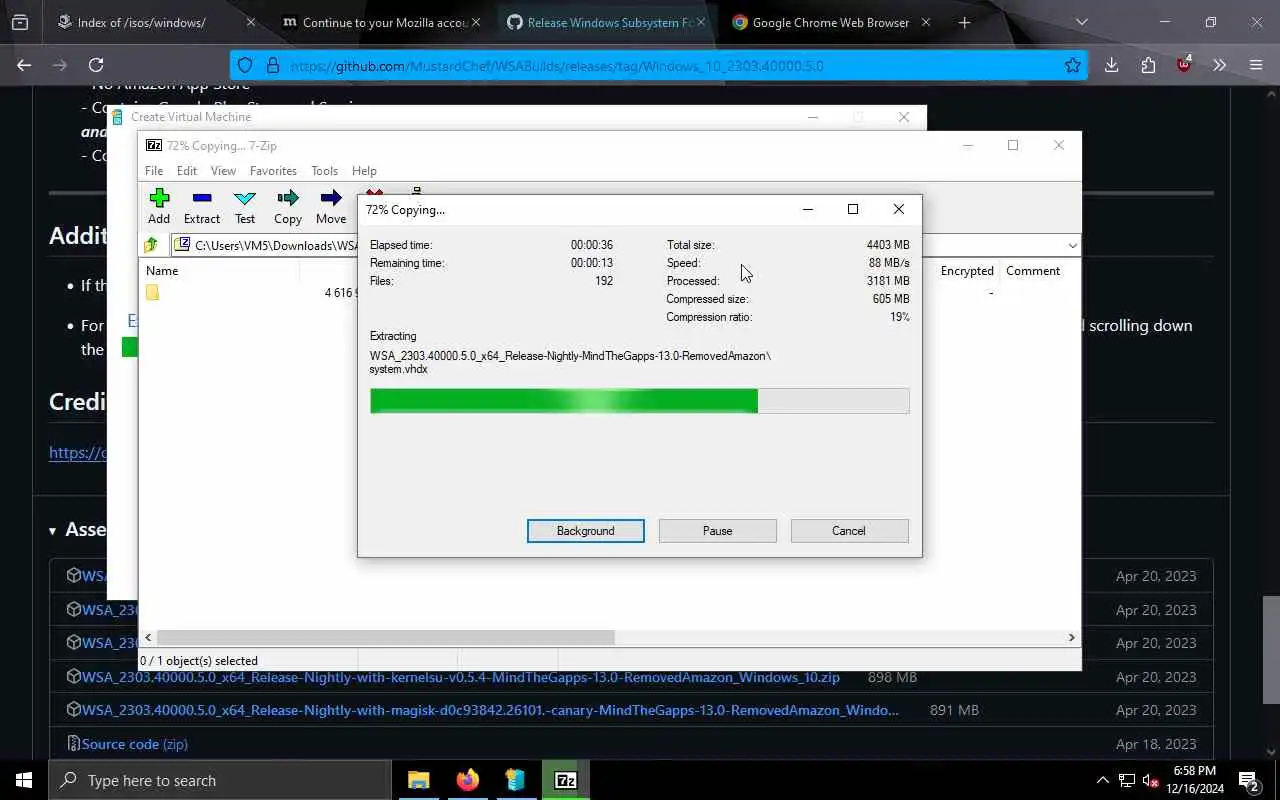
Task: Open the Firefox downloads icon
Action: point(1111,65)
